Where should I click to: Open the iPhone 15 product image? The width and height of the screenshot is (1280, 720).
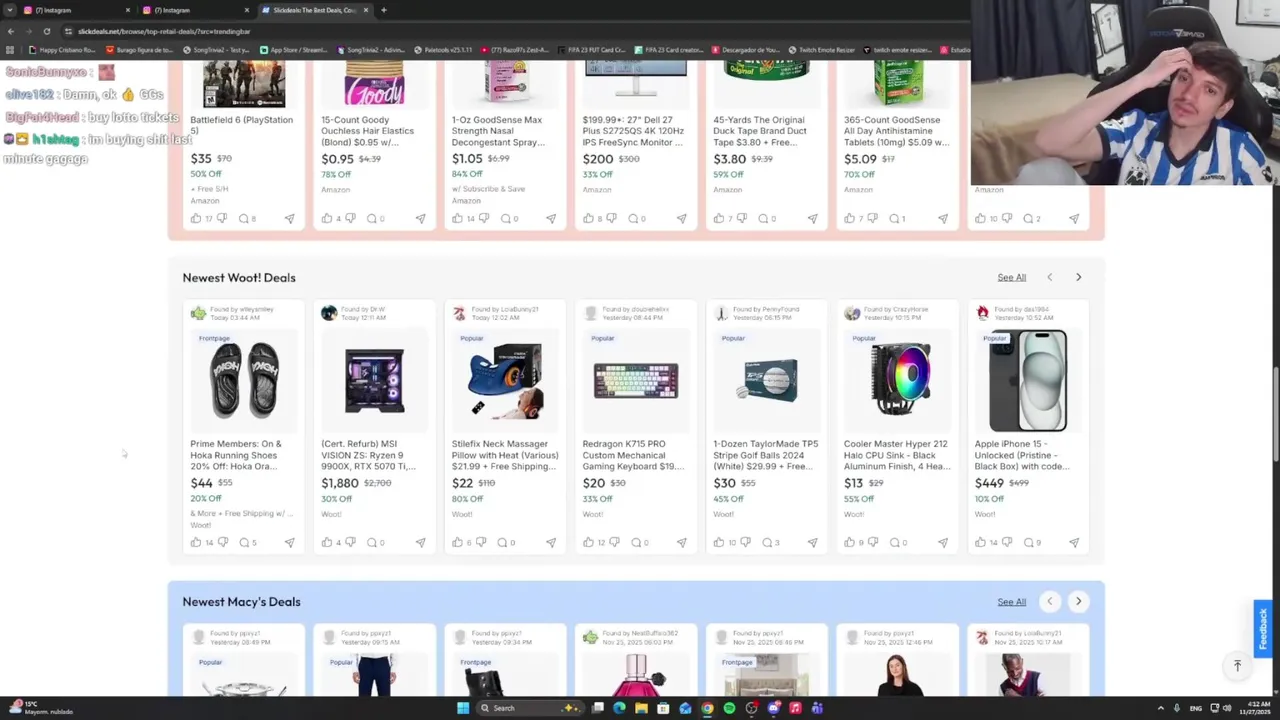[x=1028, y=380]
